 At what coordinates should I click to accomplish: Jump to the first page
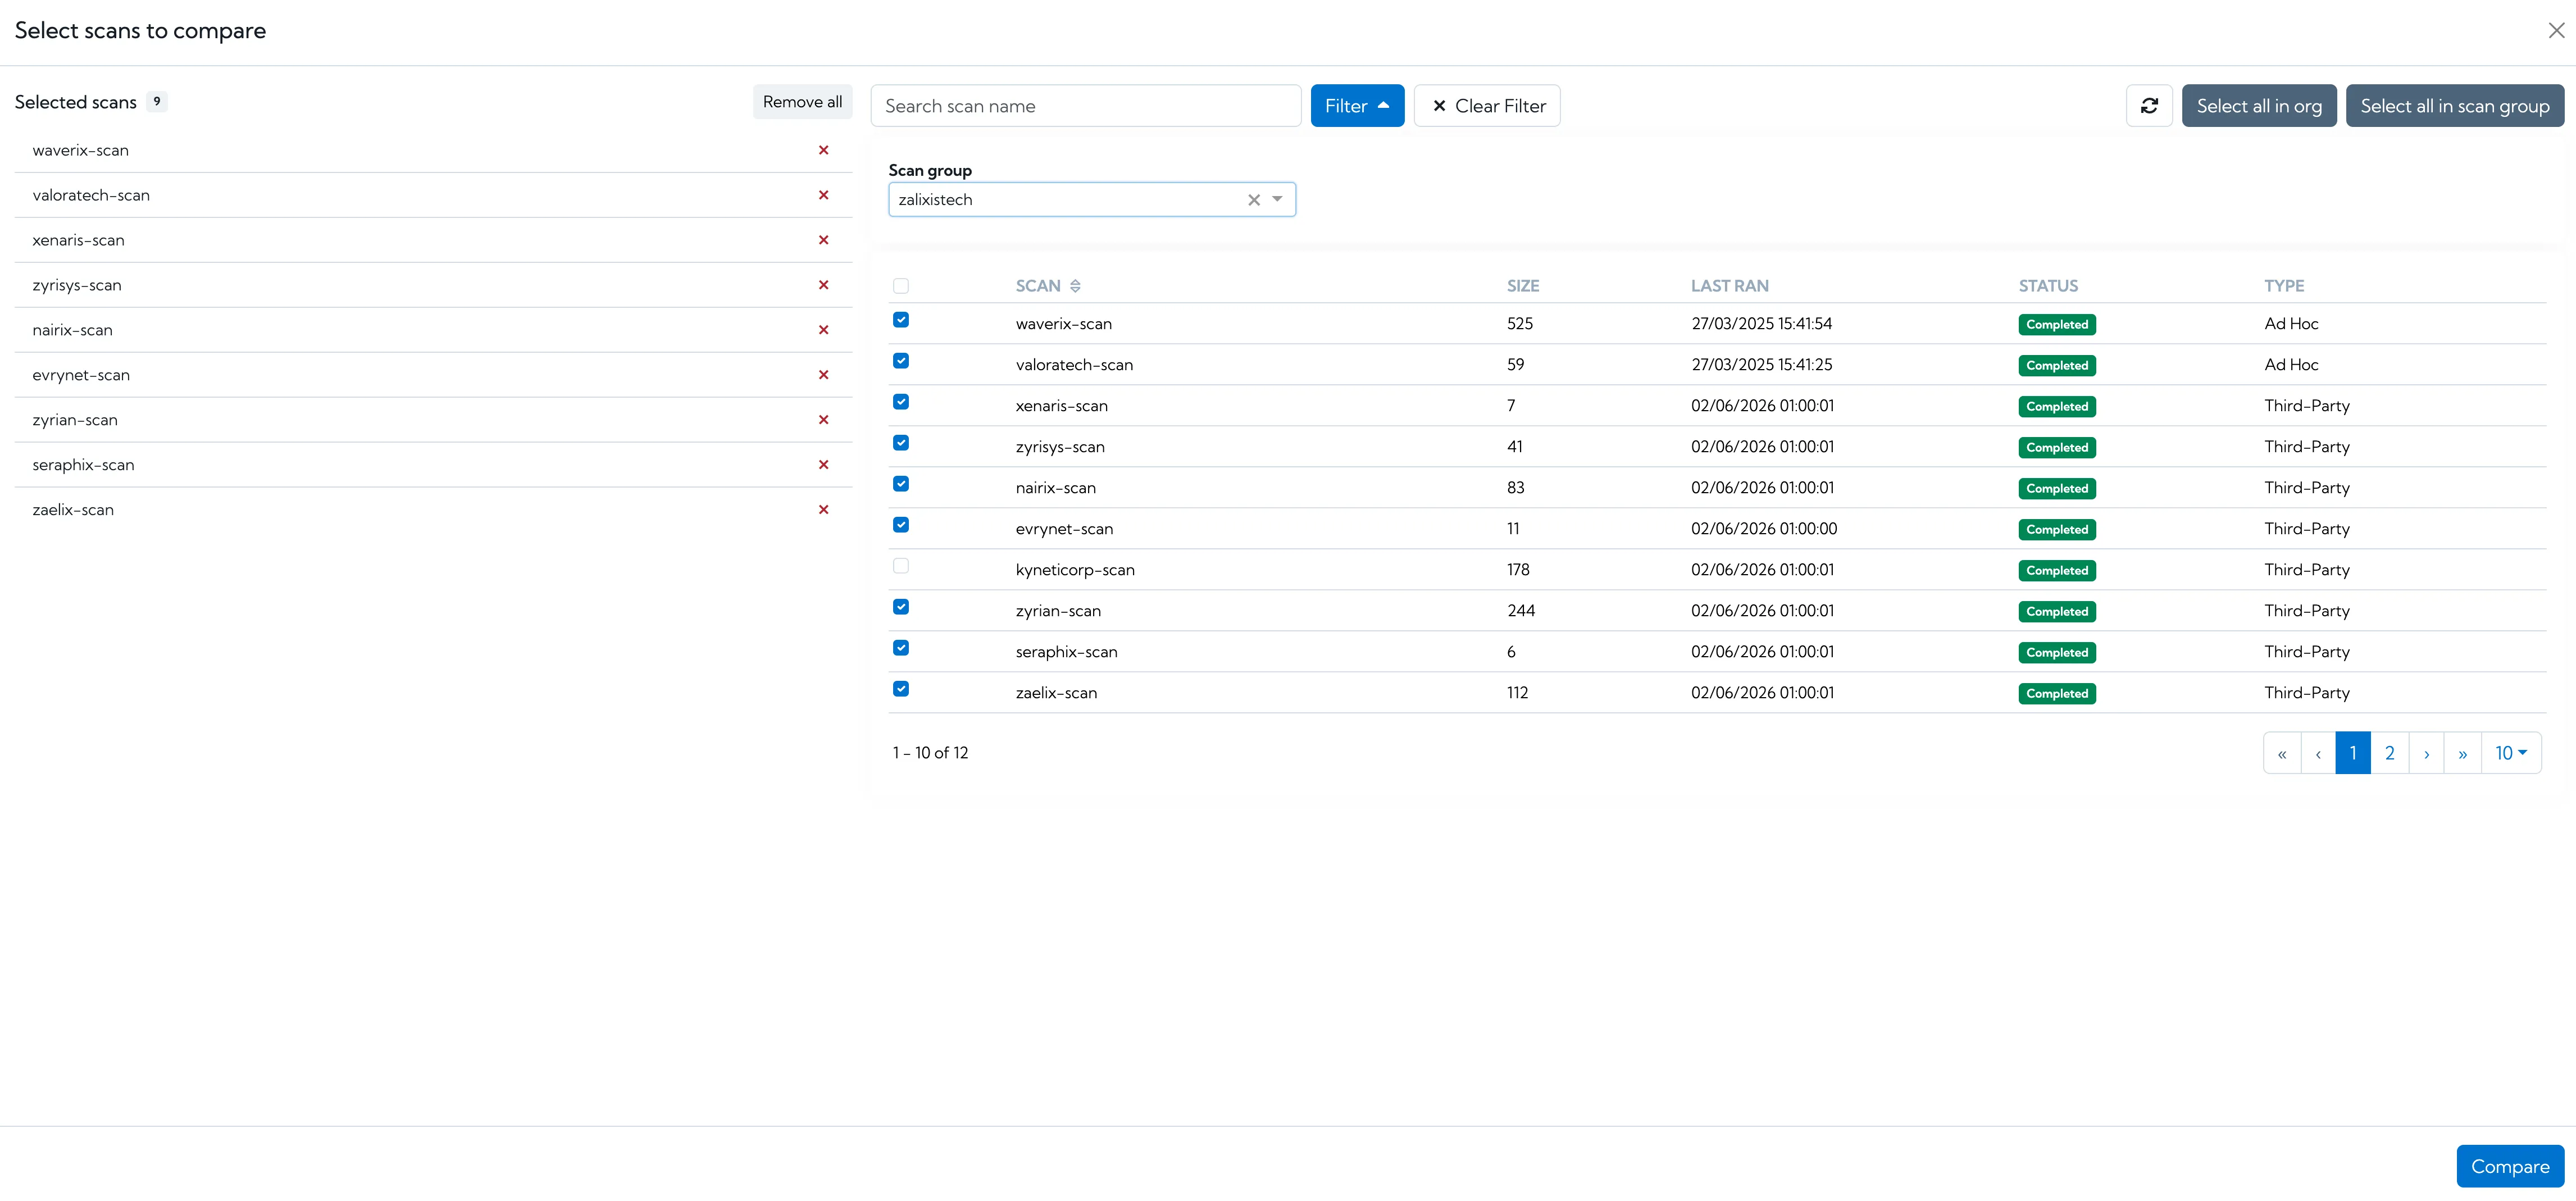pyautogui.click(x=2282, y=753)
